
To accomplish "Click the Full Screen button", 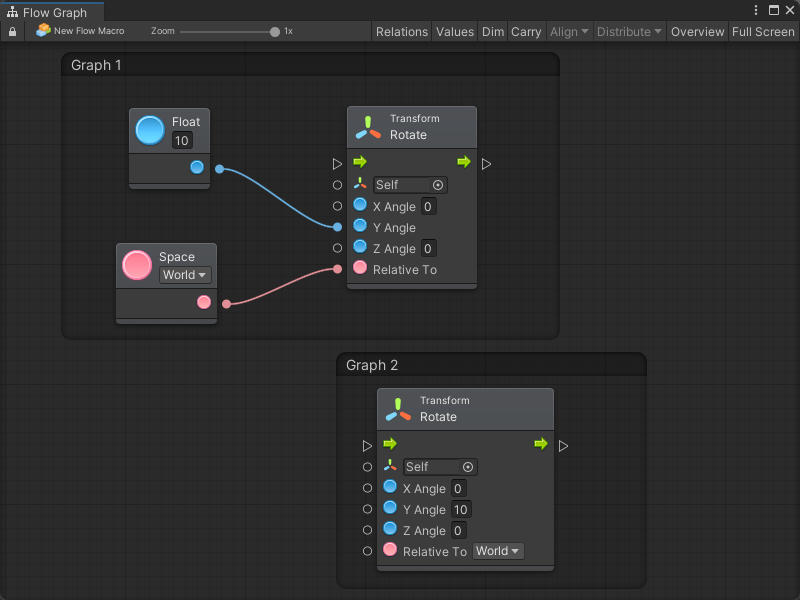I will 763,32.
